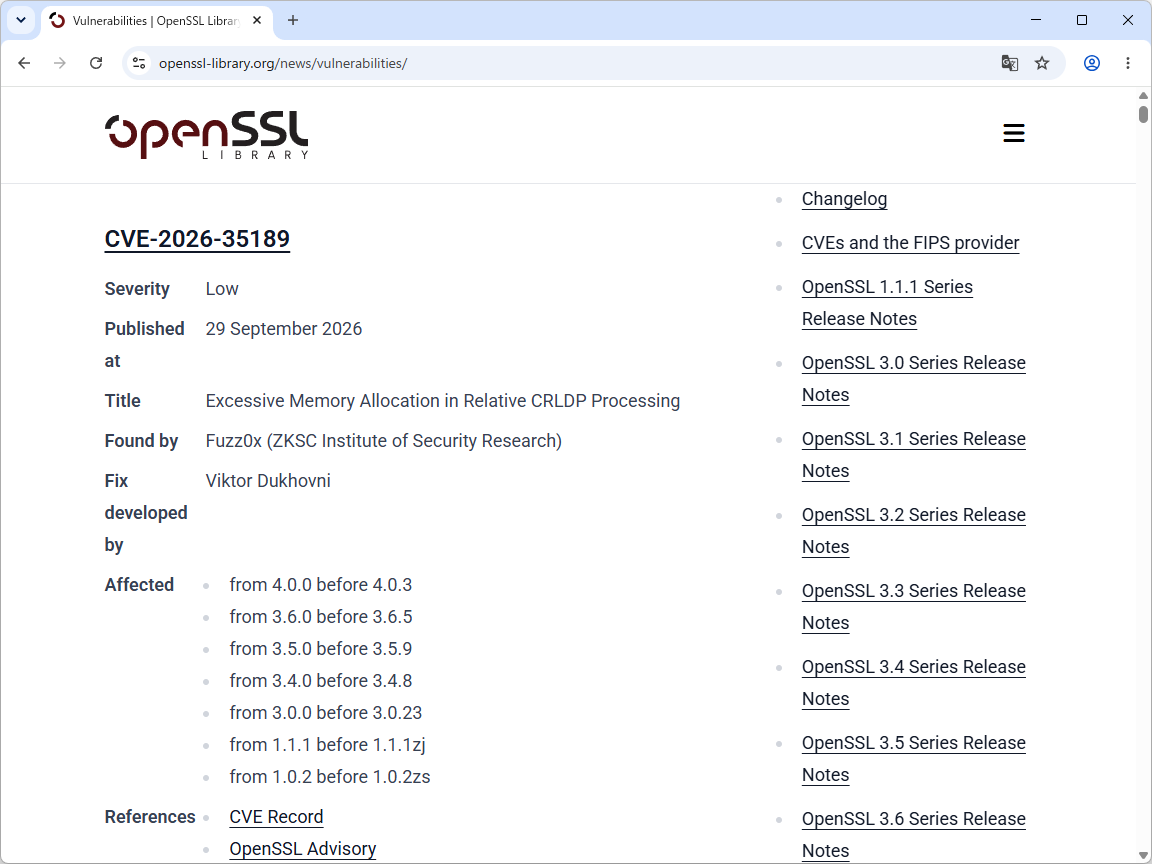This screenshot has height=864, width=1152.
Task: Select 'from 3.5.0 before 3.5.9'
Action: [x=320, y=649]
